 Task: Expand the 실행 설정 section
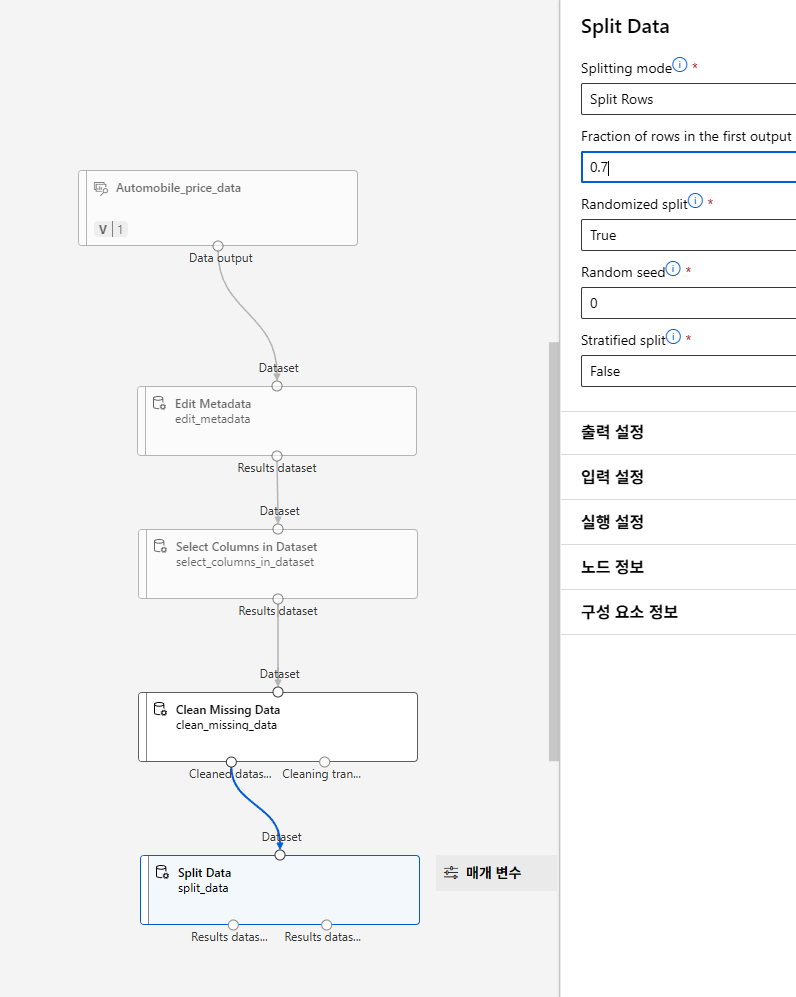(678, 522)
